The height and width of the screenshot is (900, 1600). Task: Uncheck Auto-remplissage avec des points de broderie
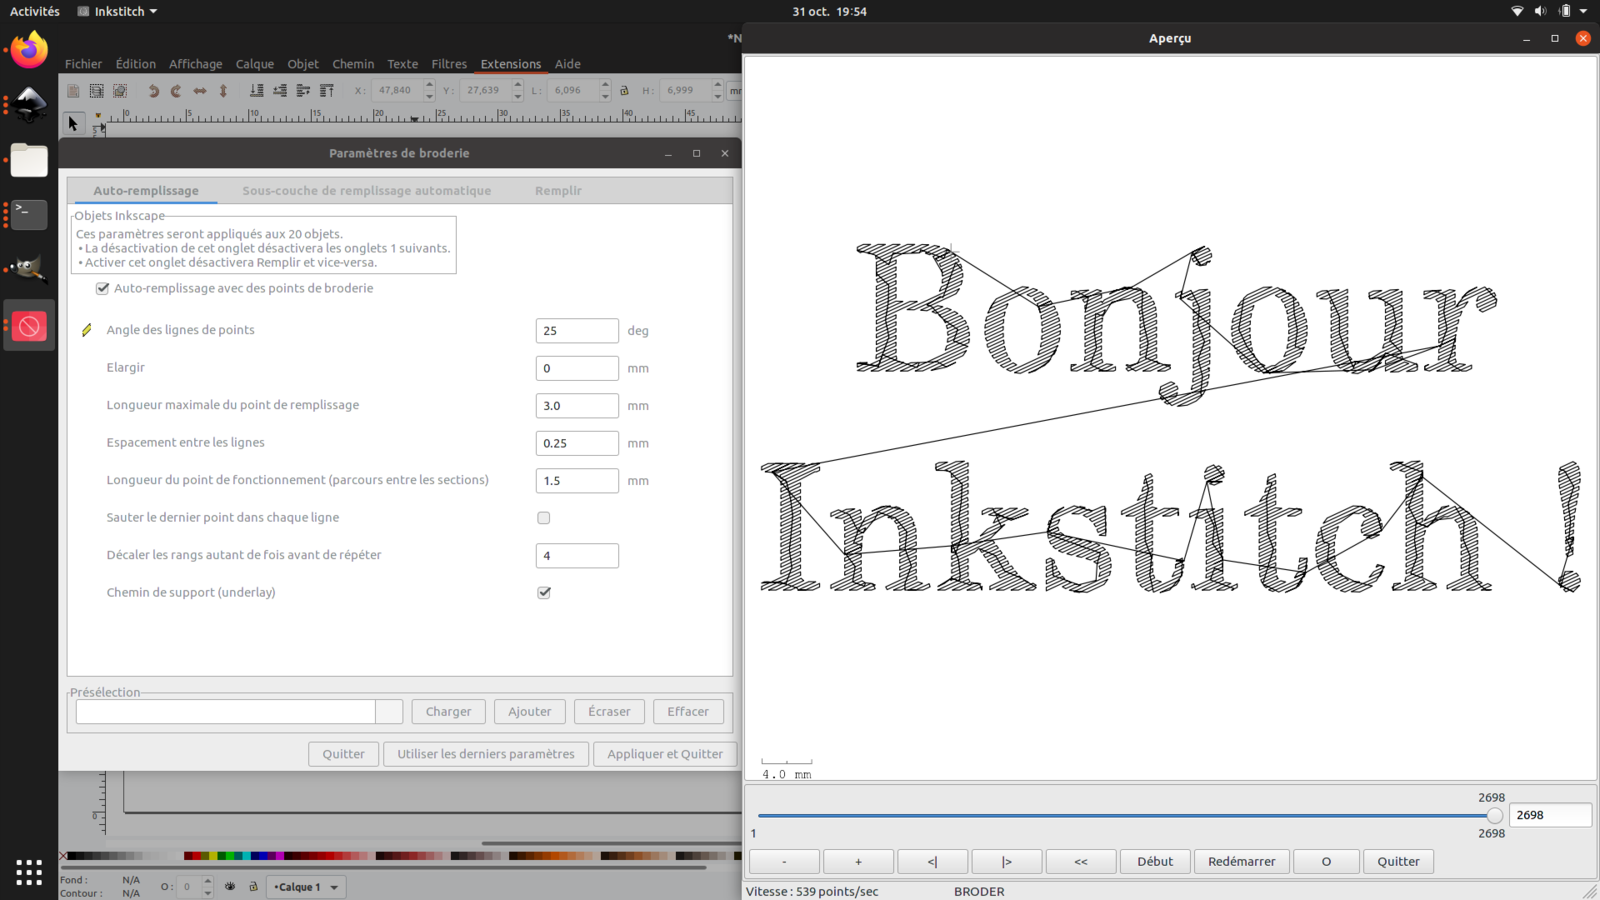[x=102, y=288]
